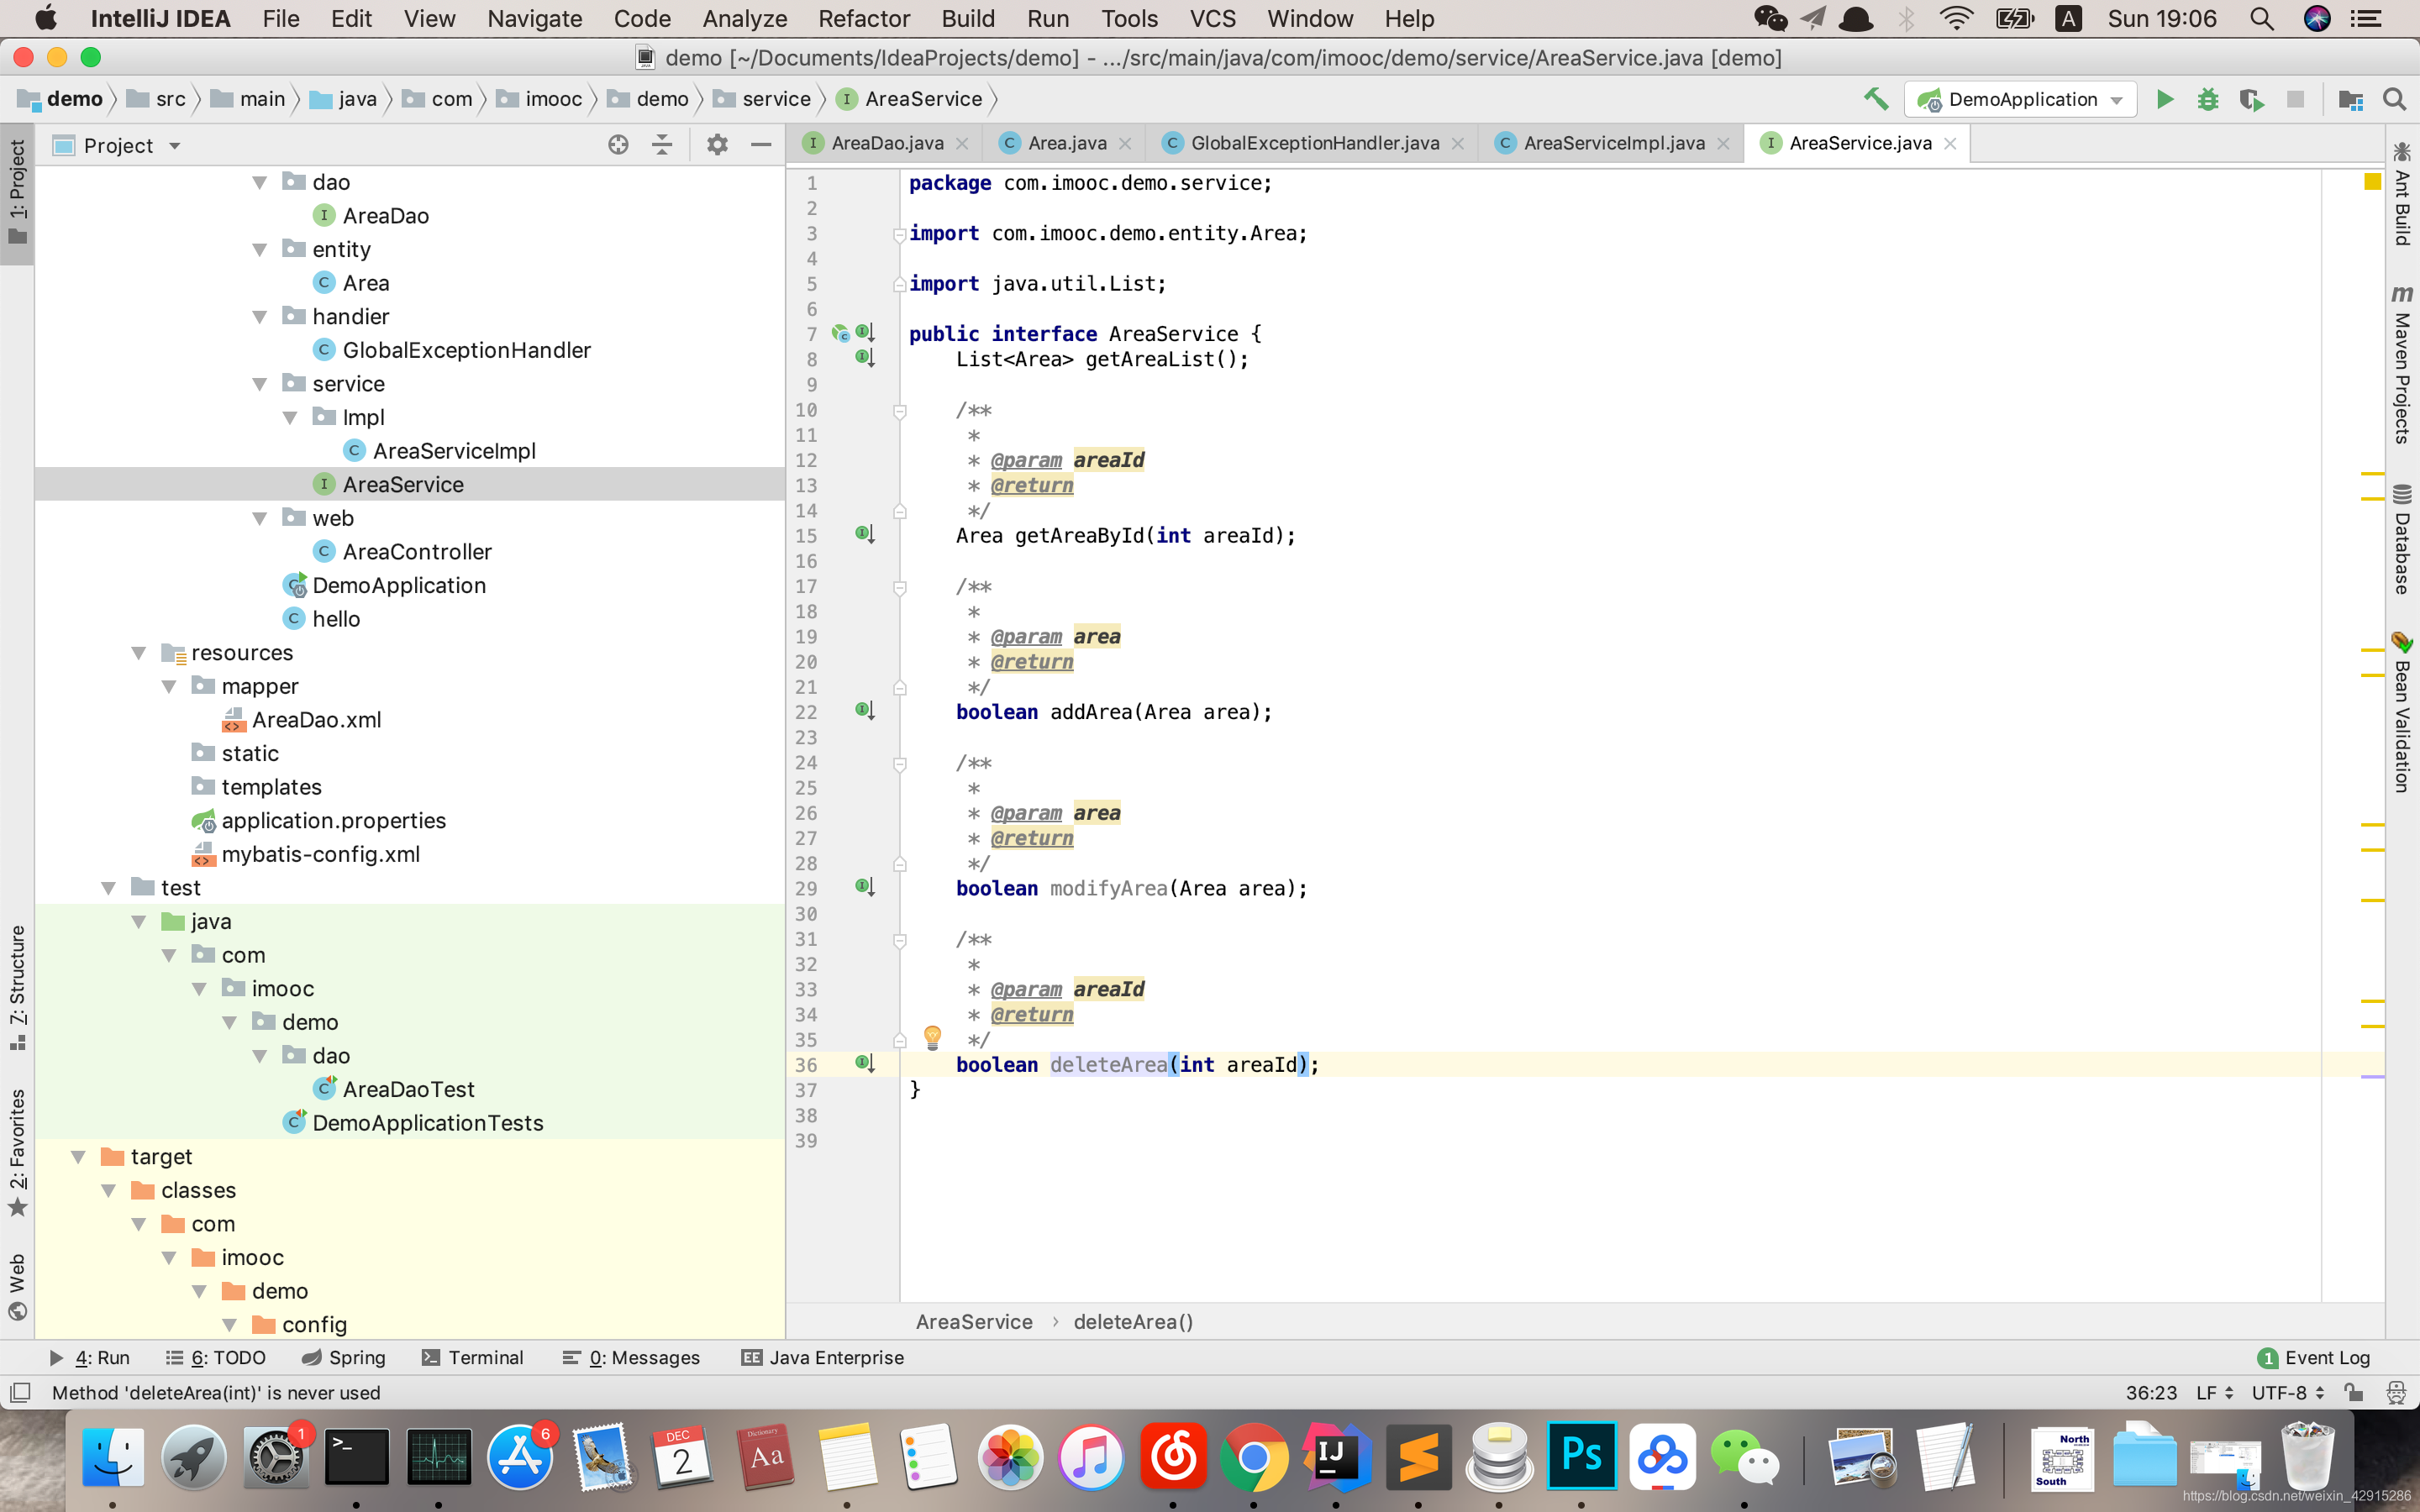Click the yellow inspection status indicator
The width and height of the screenshot is (2420, 1512).
tap(2372, 182)
